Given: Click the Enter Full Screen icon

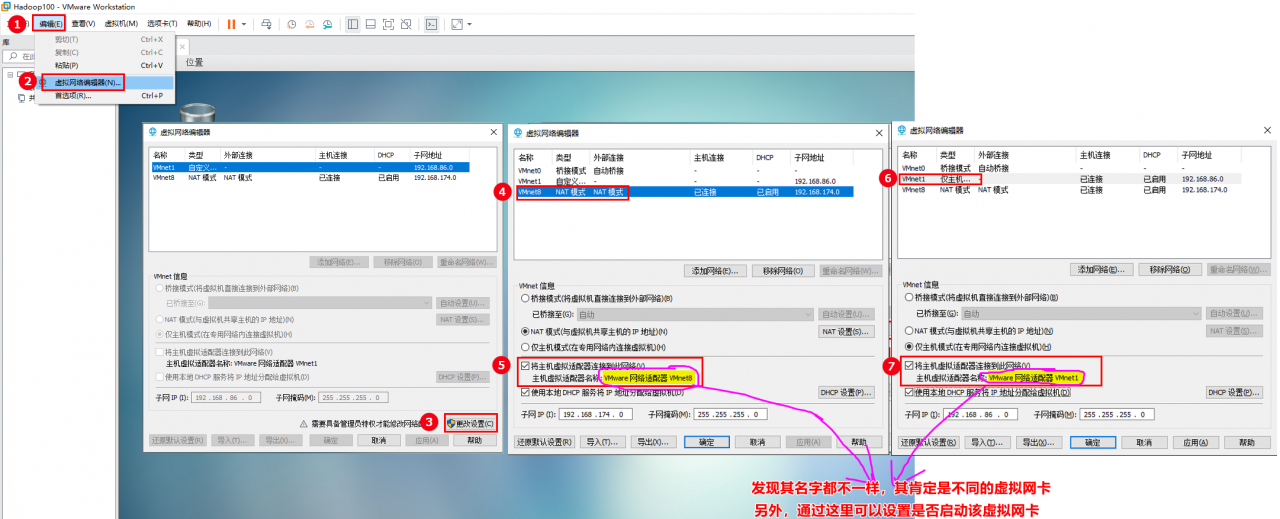Looking at the screenshot, I should point(389,23).
